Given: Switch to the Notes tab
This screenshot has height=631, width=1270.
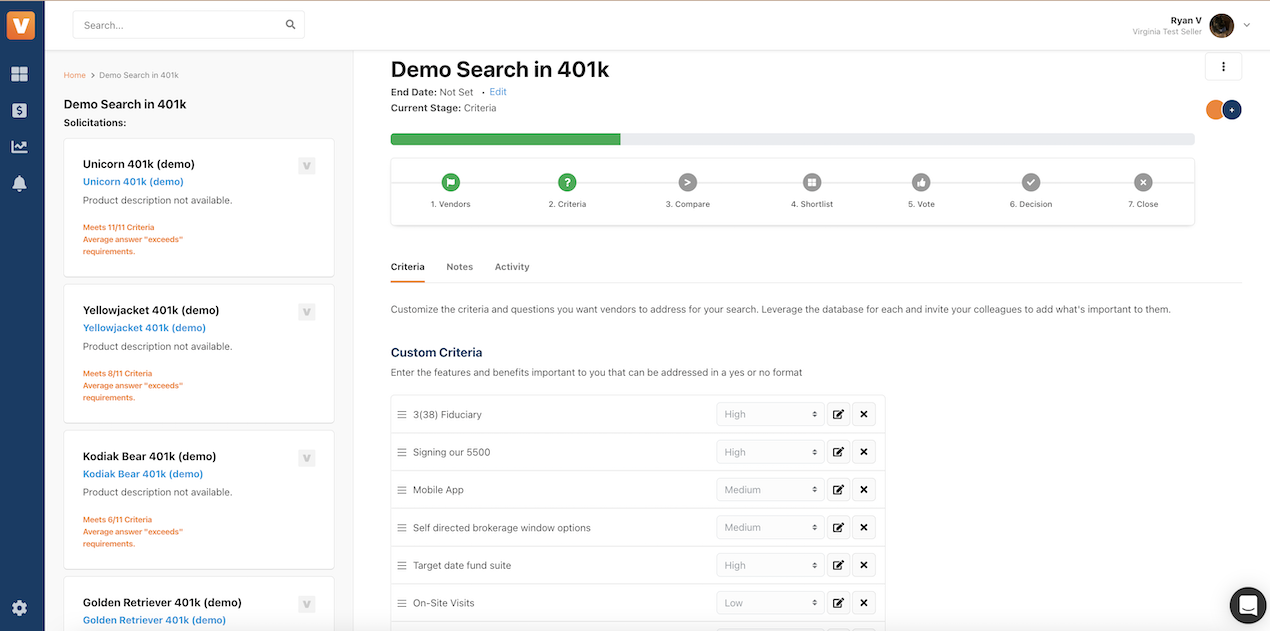Looking at the screenshot, I should (x=459, y=267).
